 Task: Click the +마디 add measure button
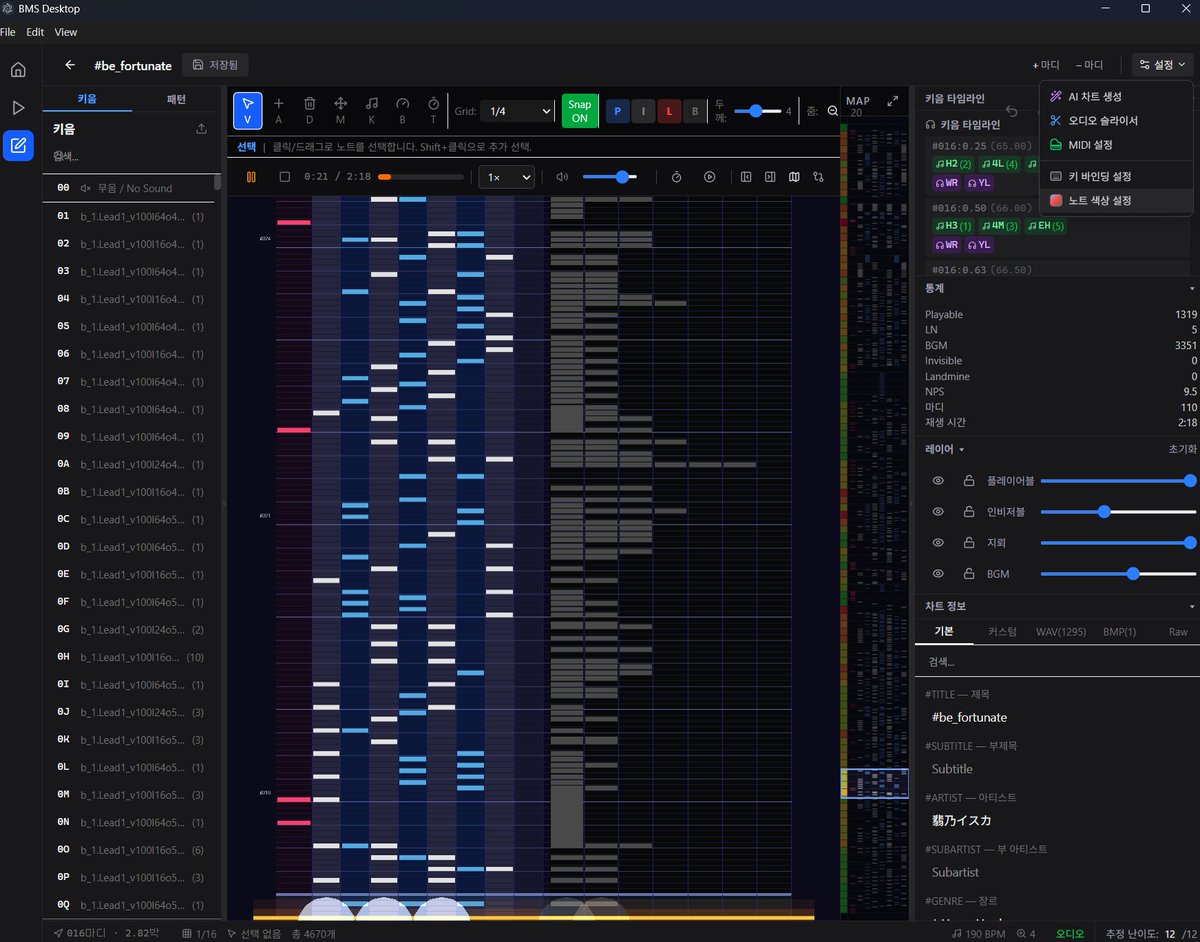pos(1046,65)
